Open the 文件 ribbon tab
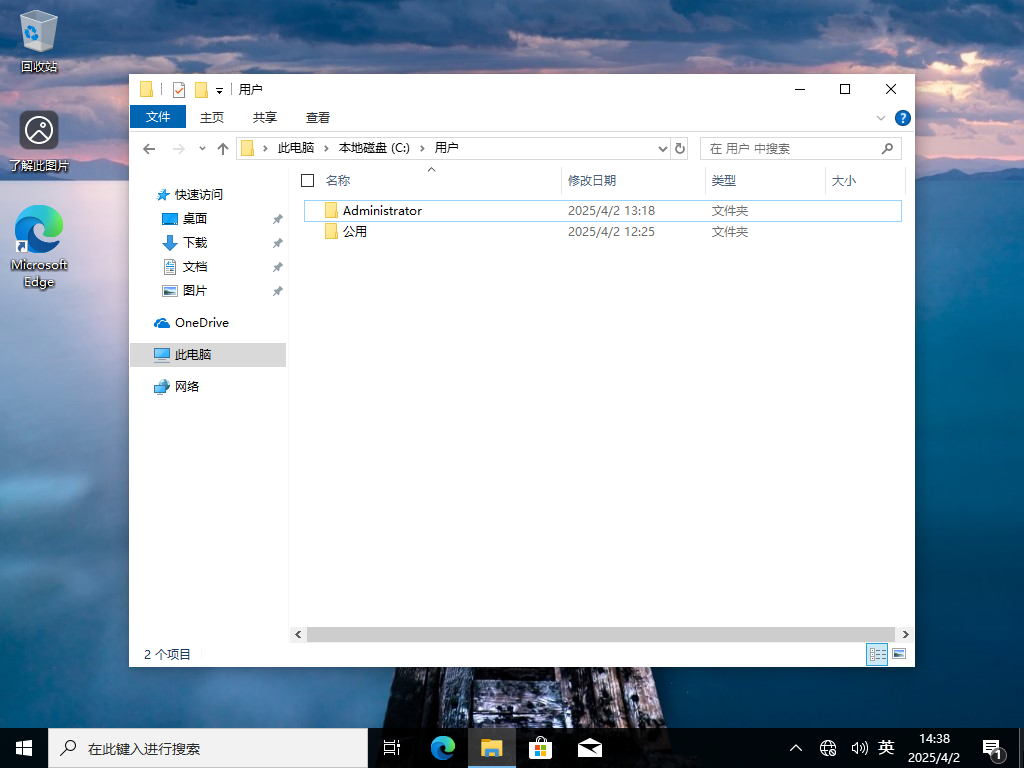Viewport: 1024px width, 768px height. point(158,117)
